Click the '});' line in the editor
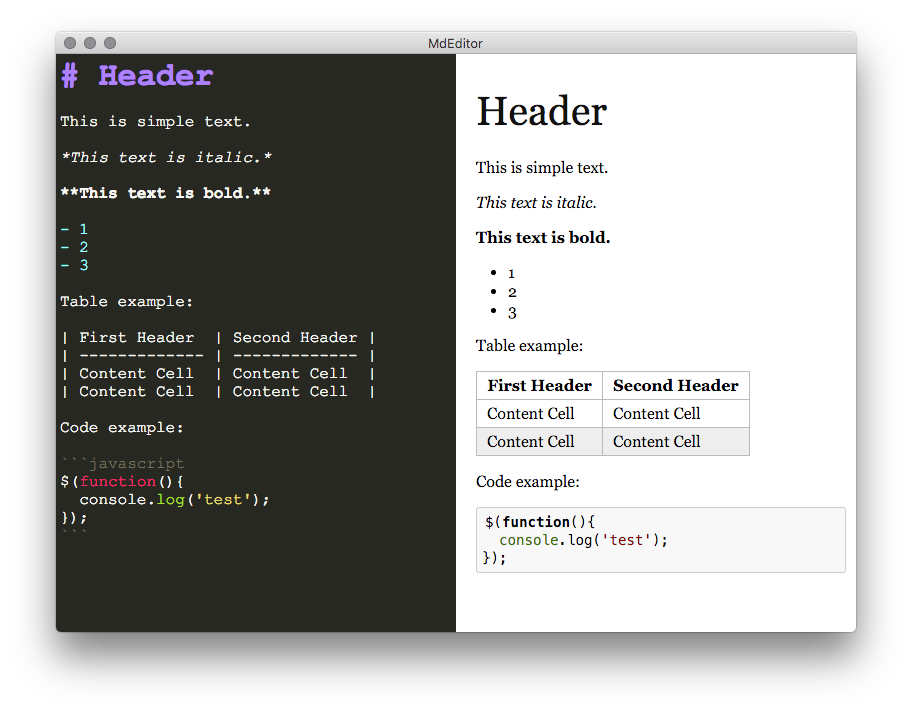The height and width of the screenshot is (712, 912). (74, 518)
